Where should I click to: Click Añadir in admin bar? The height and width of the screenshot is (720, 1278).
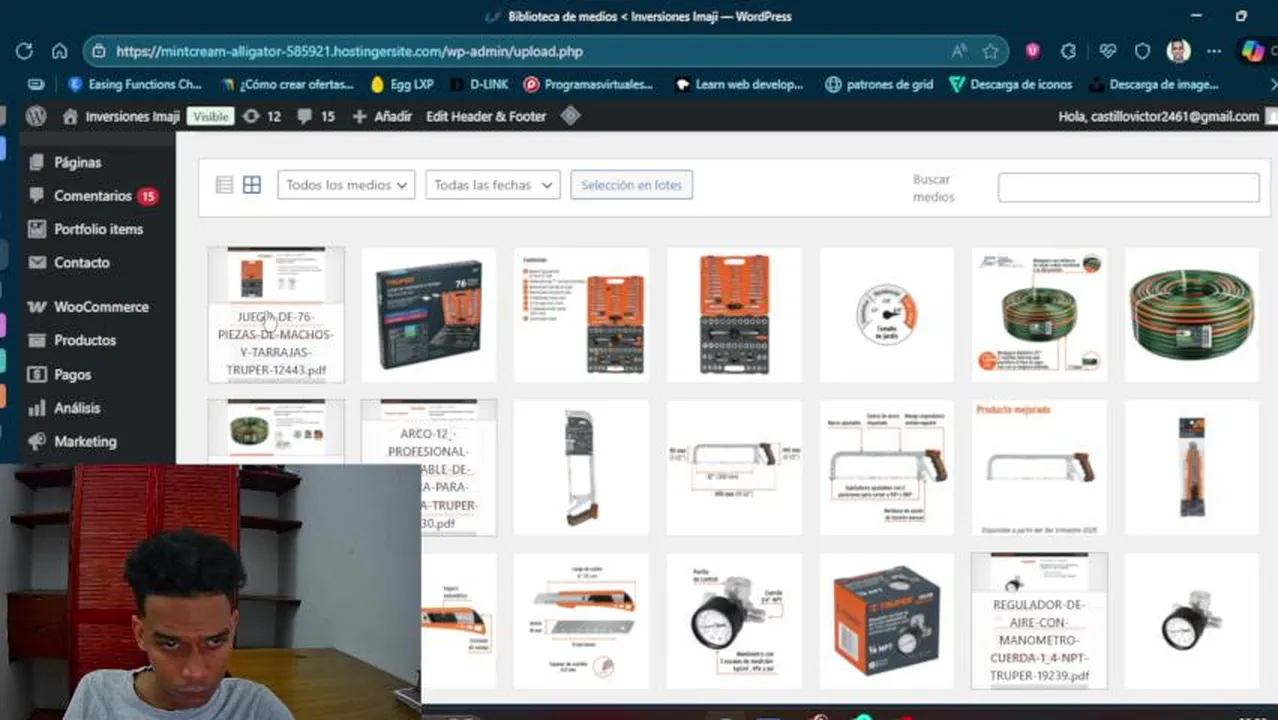click(x=382, y=116)
